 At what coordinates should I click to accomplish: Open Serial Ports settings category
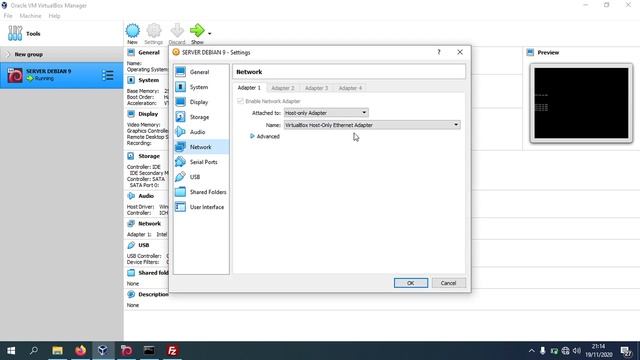pos(201,162)
